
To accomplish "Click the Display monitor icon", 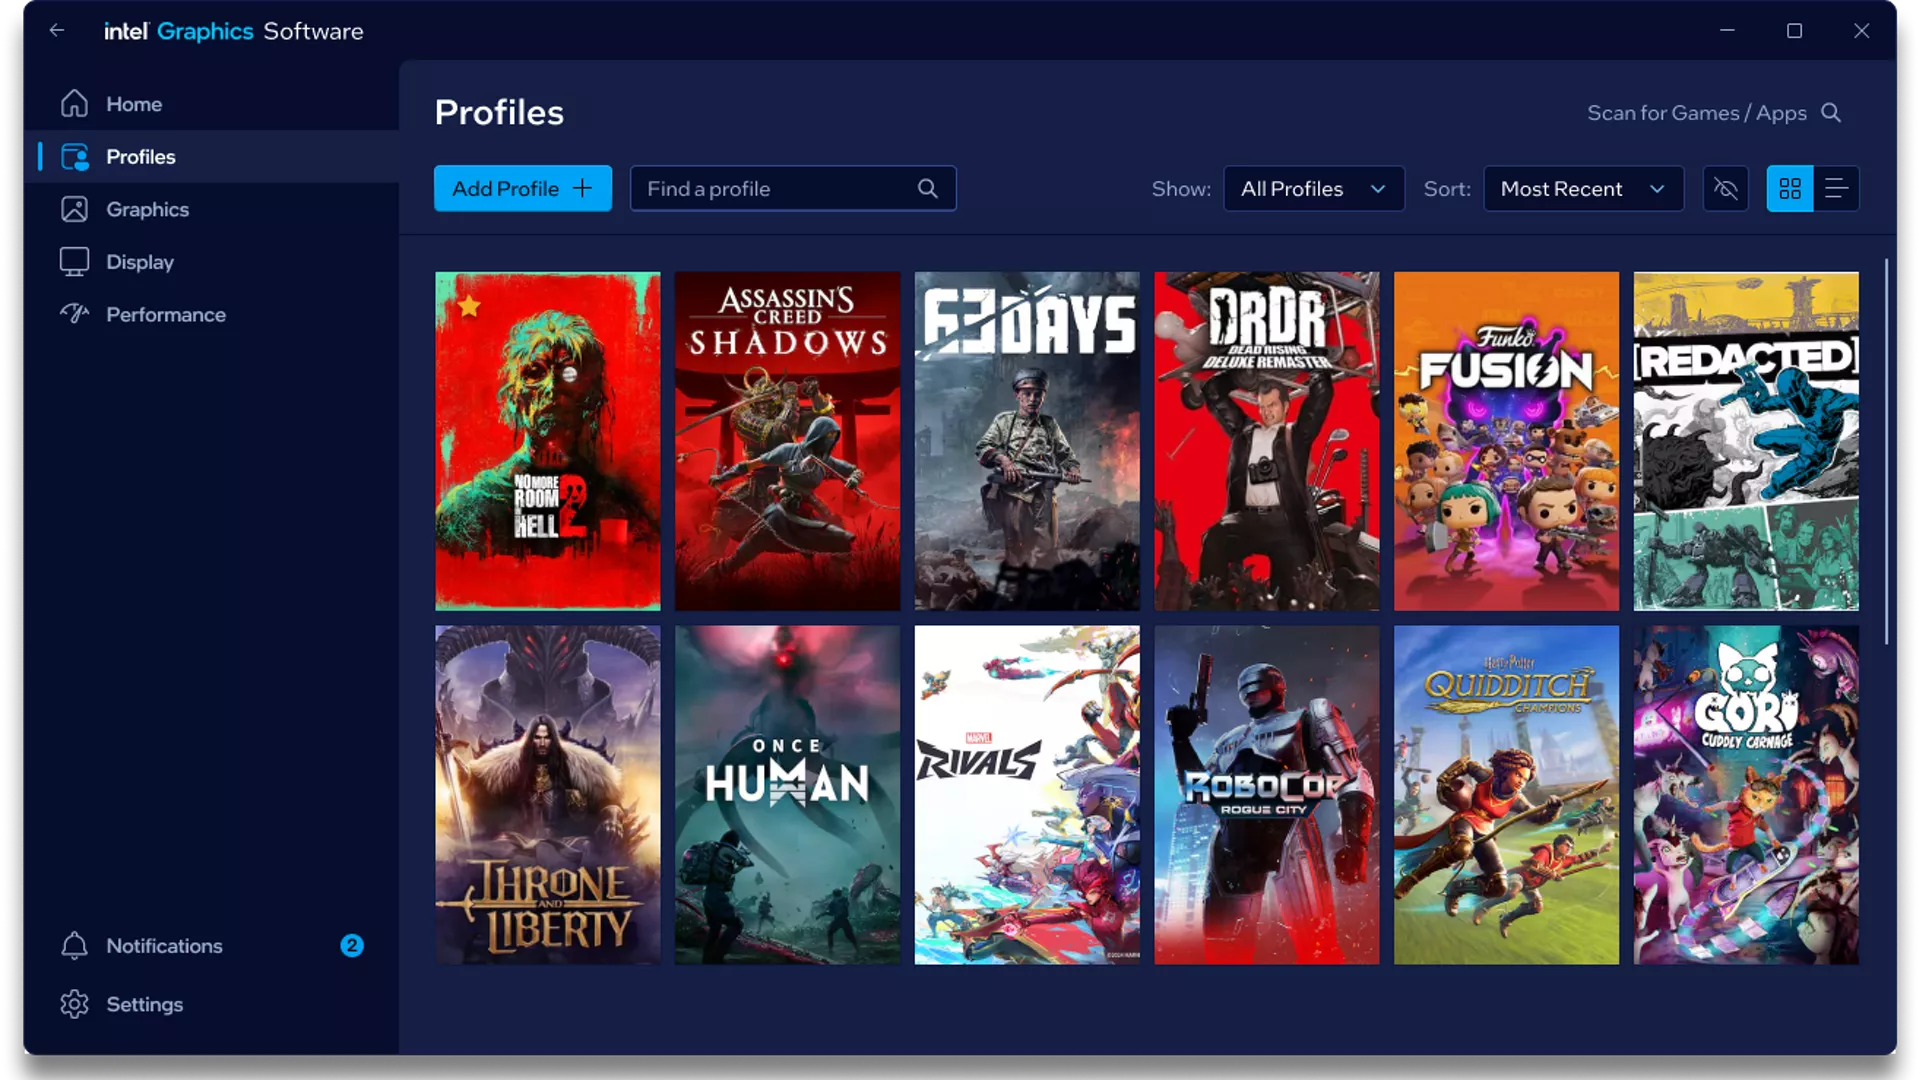I will (x=74, y=262).
